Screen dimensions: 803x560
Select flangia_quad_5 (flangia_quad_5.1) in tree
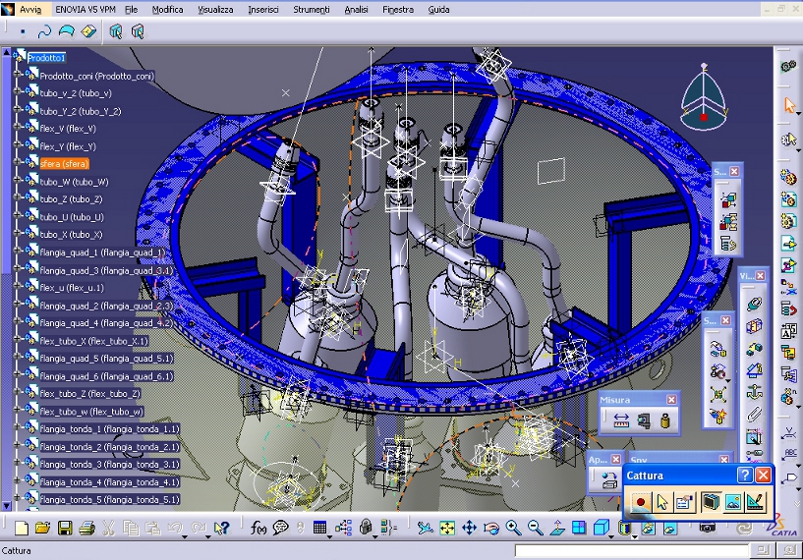pos(106,359)
